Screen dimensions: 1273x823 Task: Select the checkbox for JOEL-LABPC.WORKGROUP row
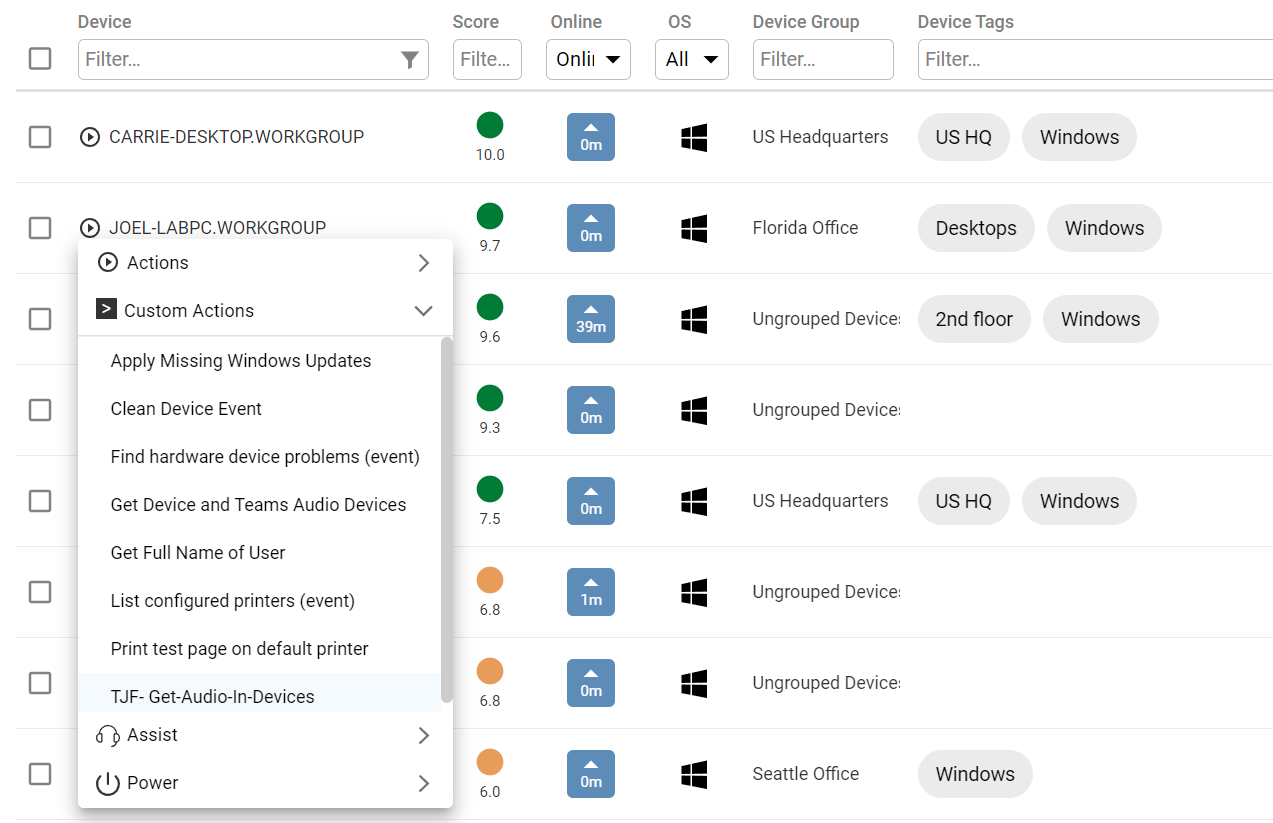[40, 228]
